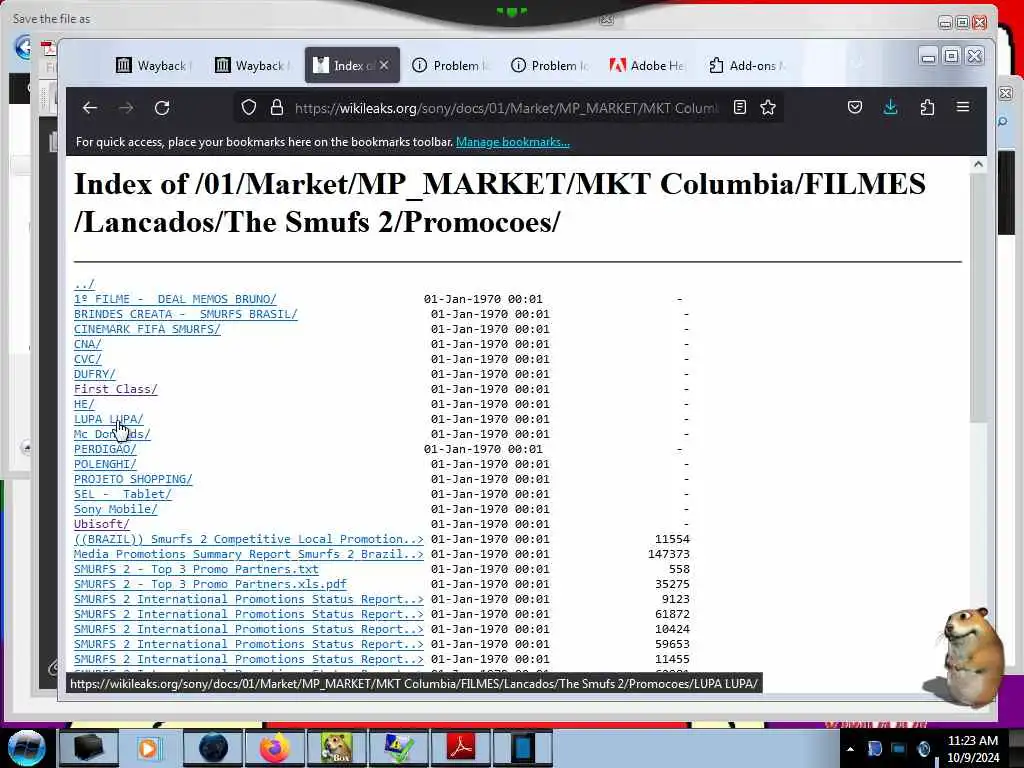Image resolution: width=1024 pixels, height=768 pixels.
Task: Open the POLENGHI/ folder link
Action: pos(105,464)
